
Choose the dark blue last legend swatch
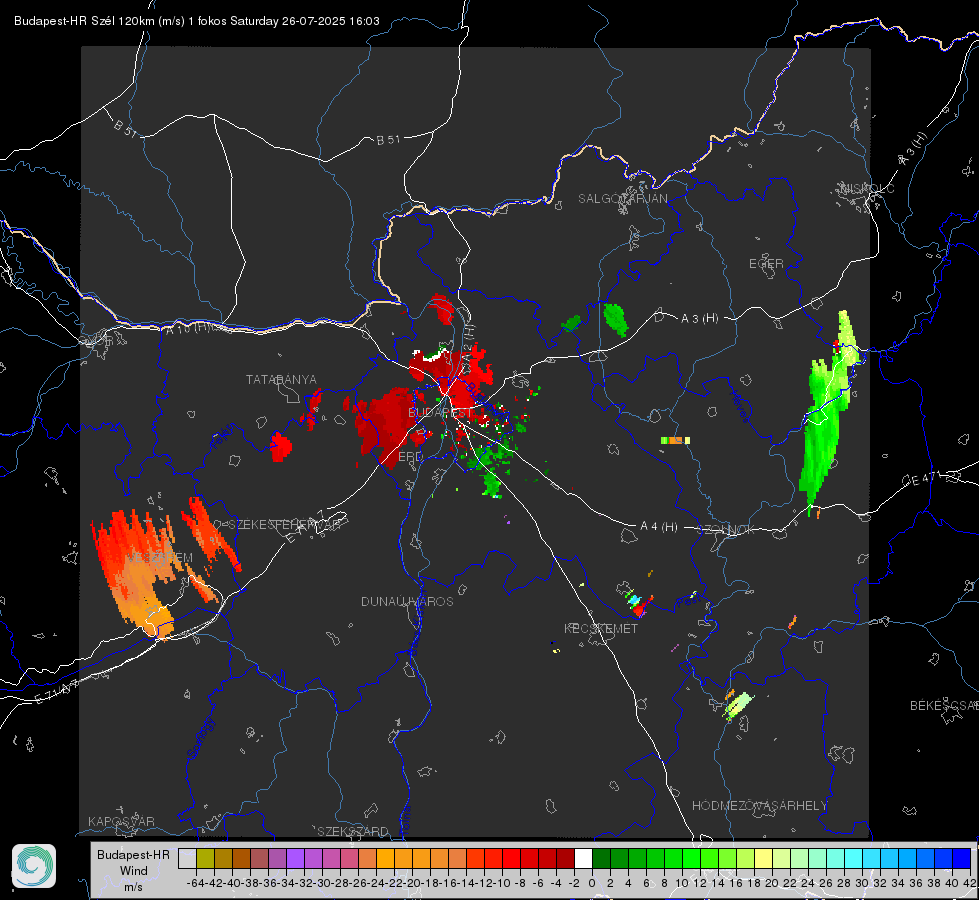(x=962, y=858)
